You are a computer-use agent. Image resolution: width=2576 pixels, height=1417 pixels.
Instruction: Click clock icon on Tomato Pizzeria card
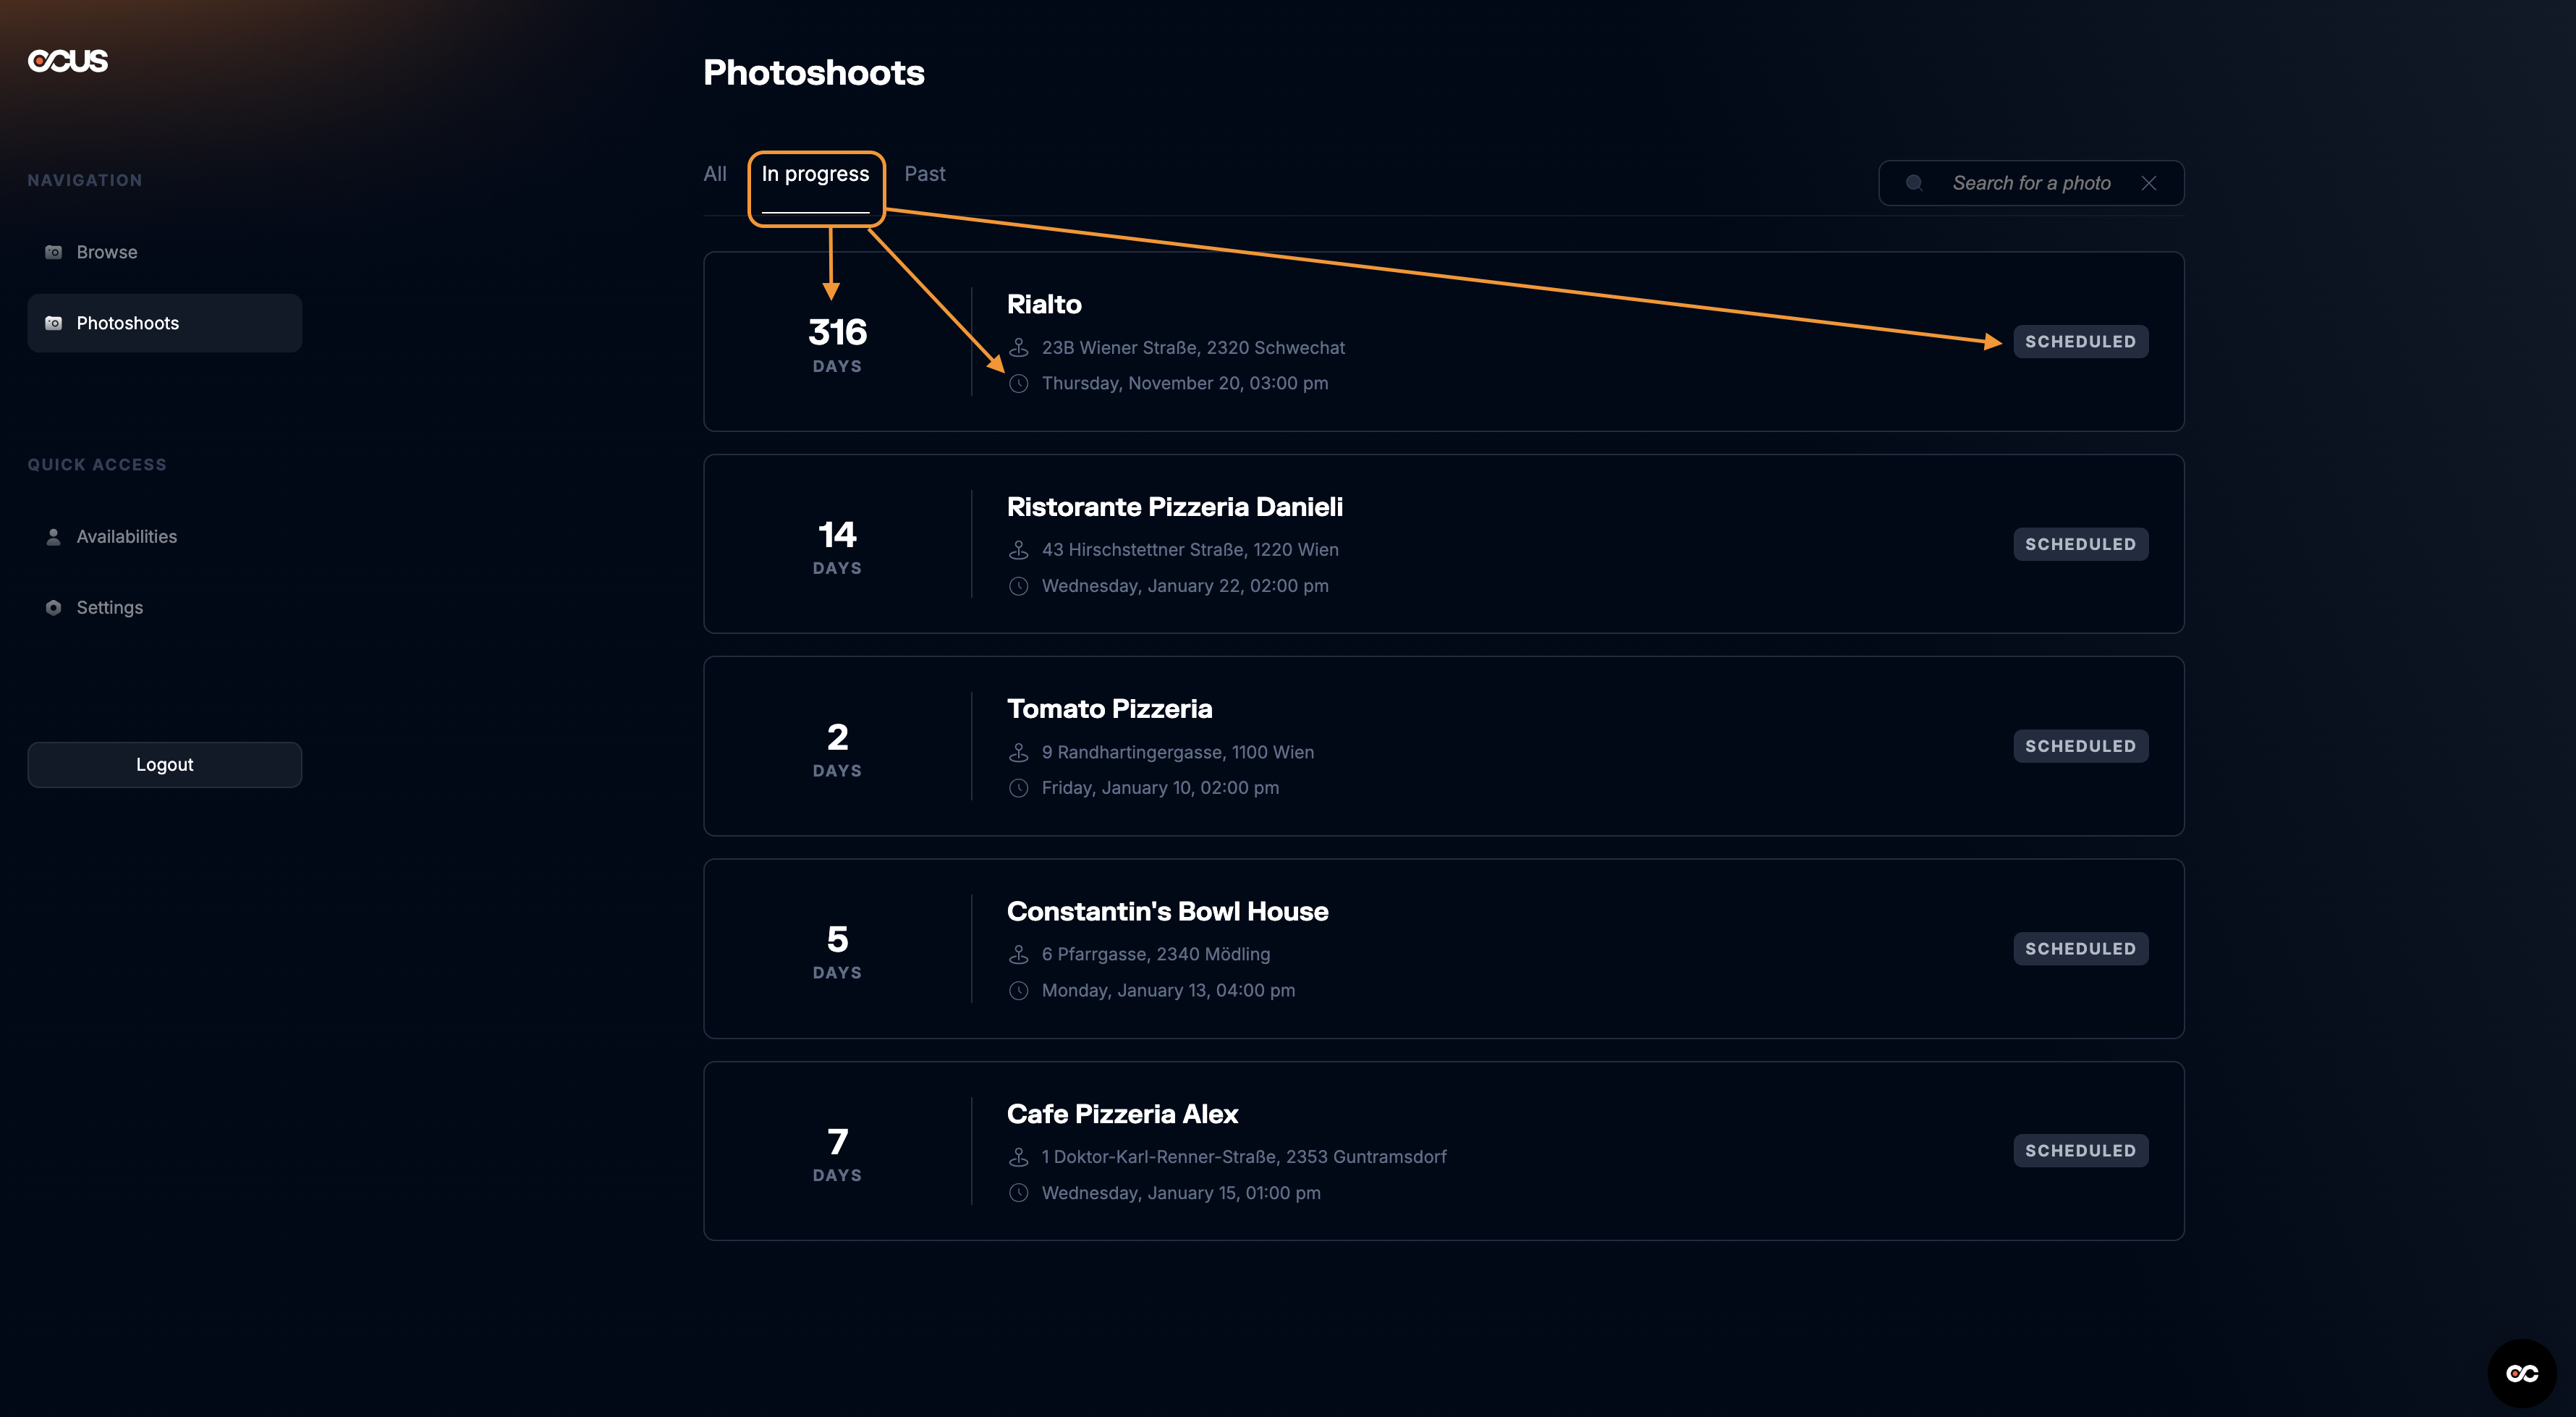pos(1018,788)
